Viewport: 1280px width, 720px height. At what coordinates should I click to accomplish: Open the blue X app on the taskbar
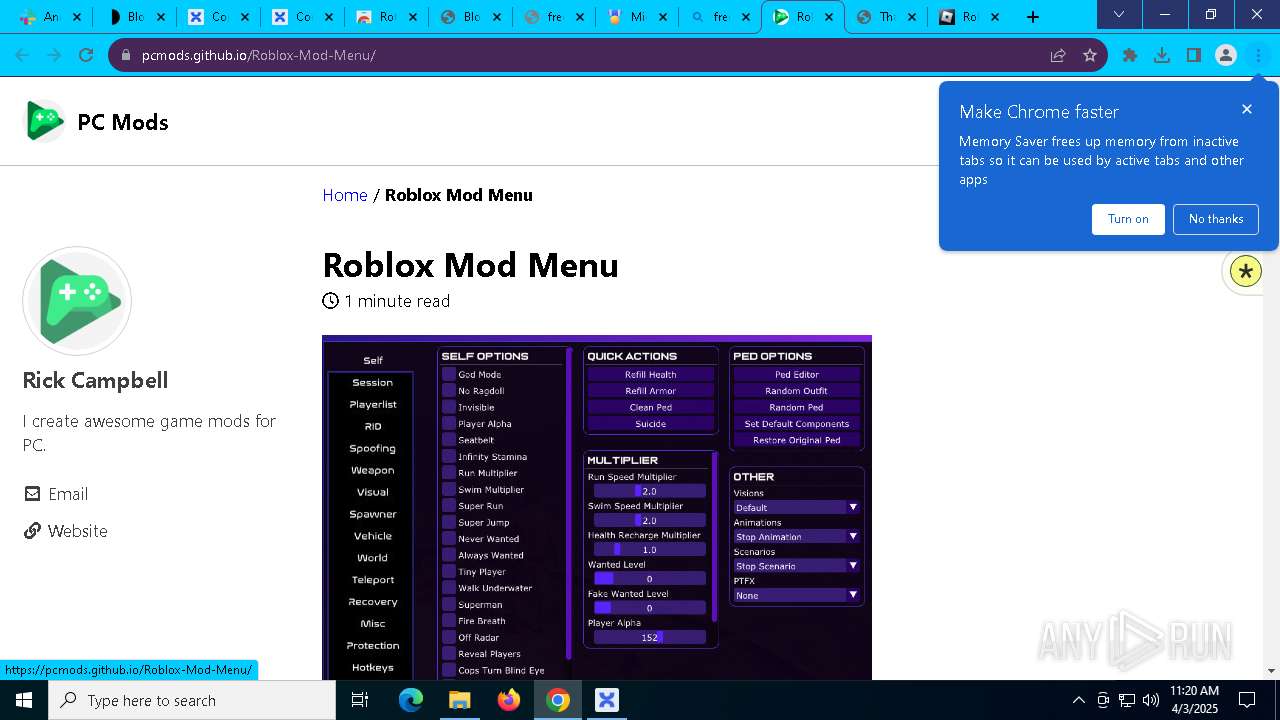pyautogui.click(x=607, y=700)
